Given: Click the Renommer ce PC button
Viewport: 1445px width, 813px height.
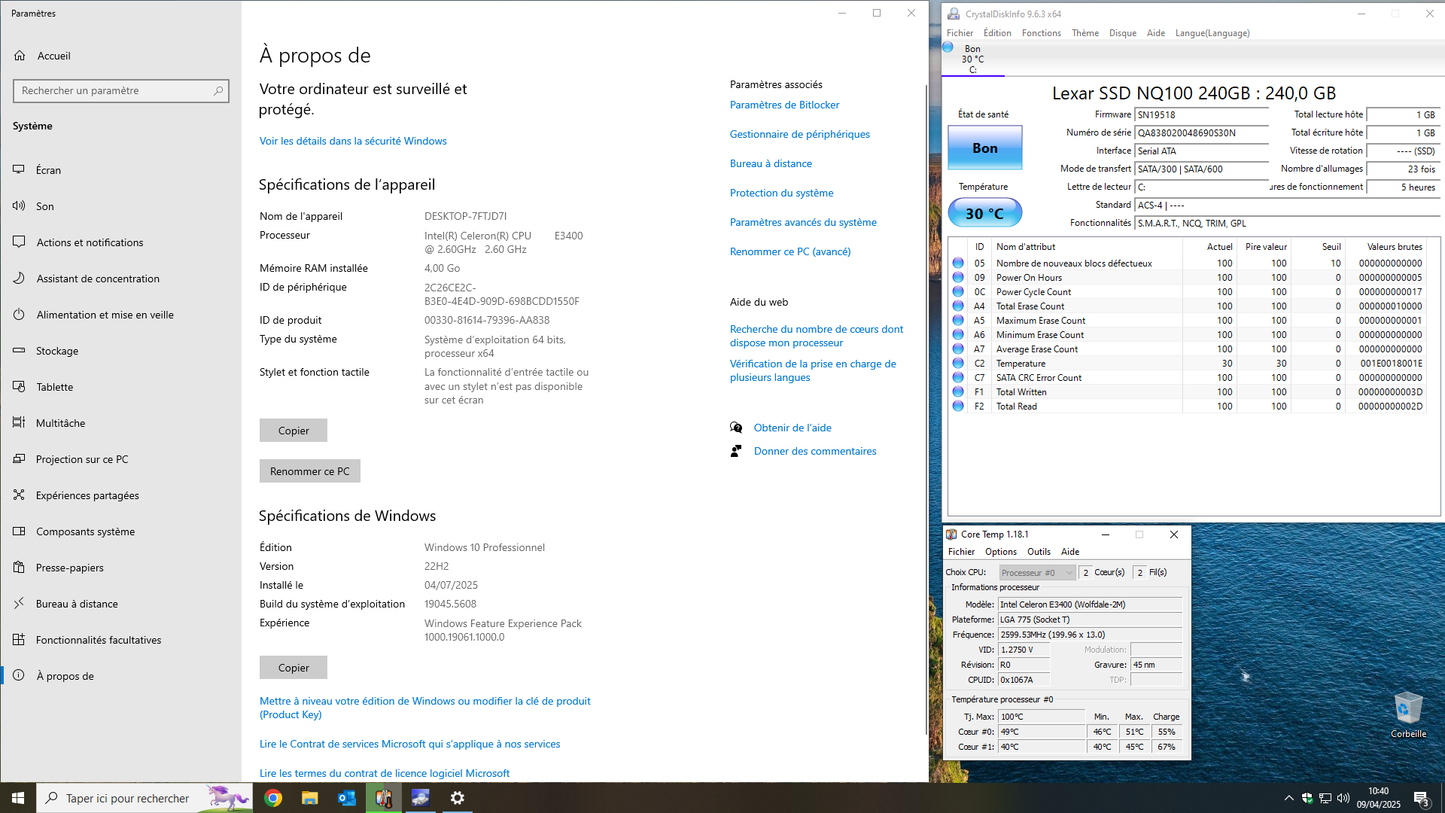Looking at the screenshot, I should click(309, 471).
